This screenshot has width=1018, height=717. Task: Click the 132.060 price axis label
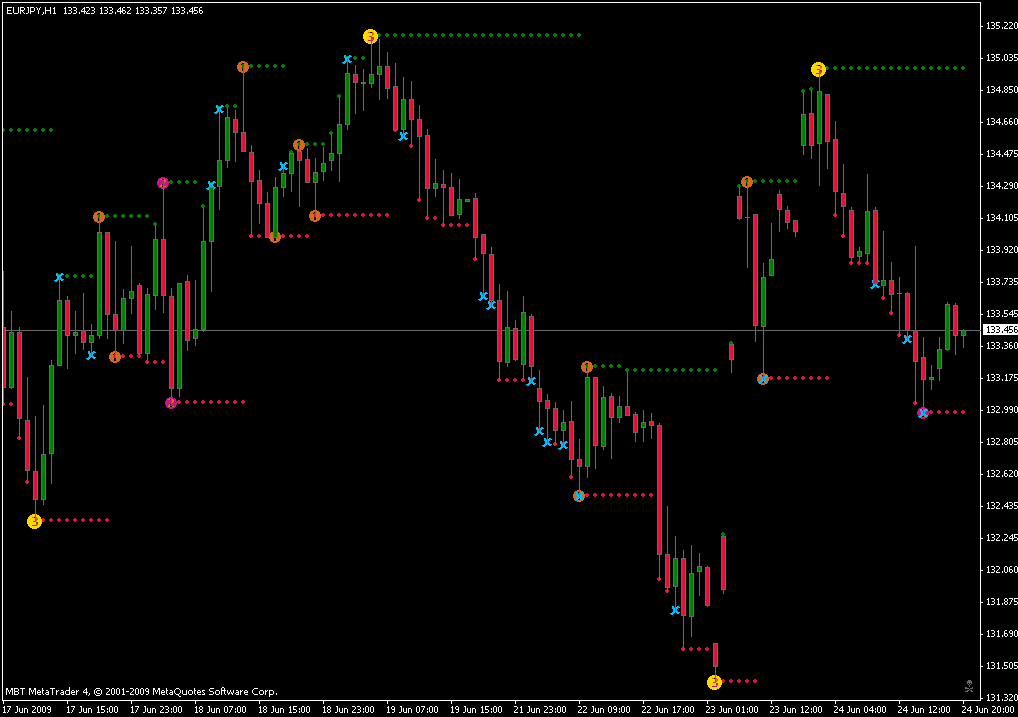point(1001,570)
